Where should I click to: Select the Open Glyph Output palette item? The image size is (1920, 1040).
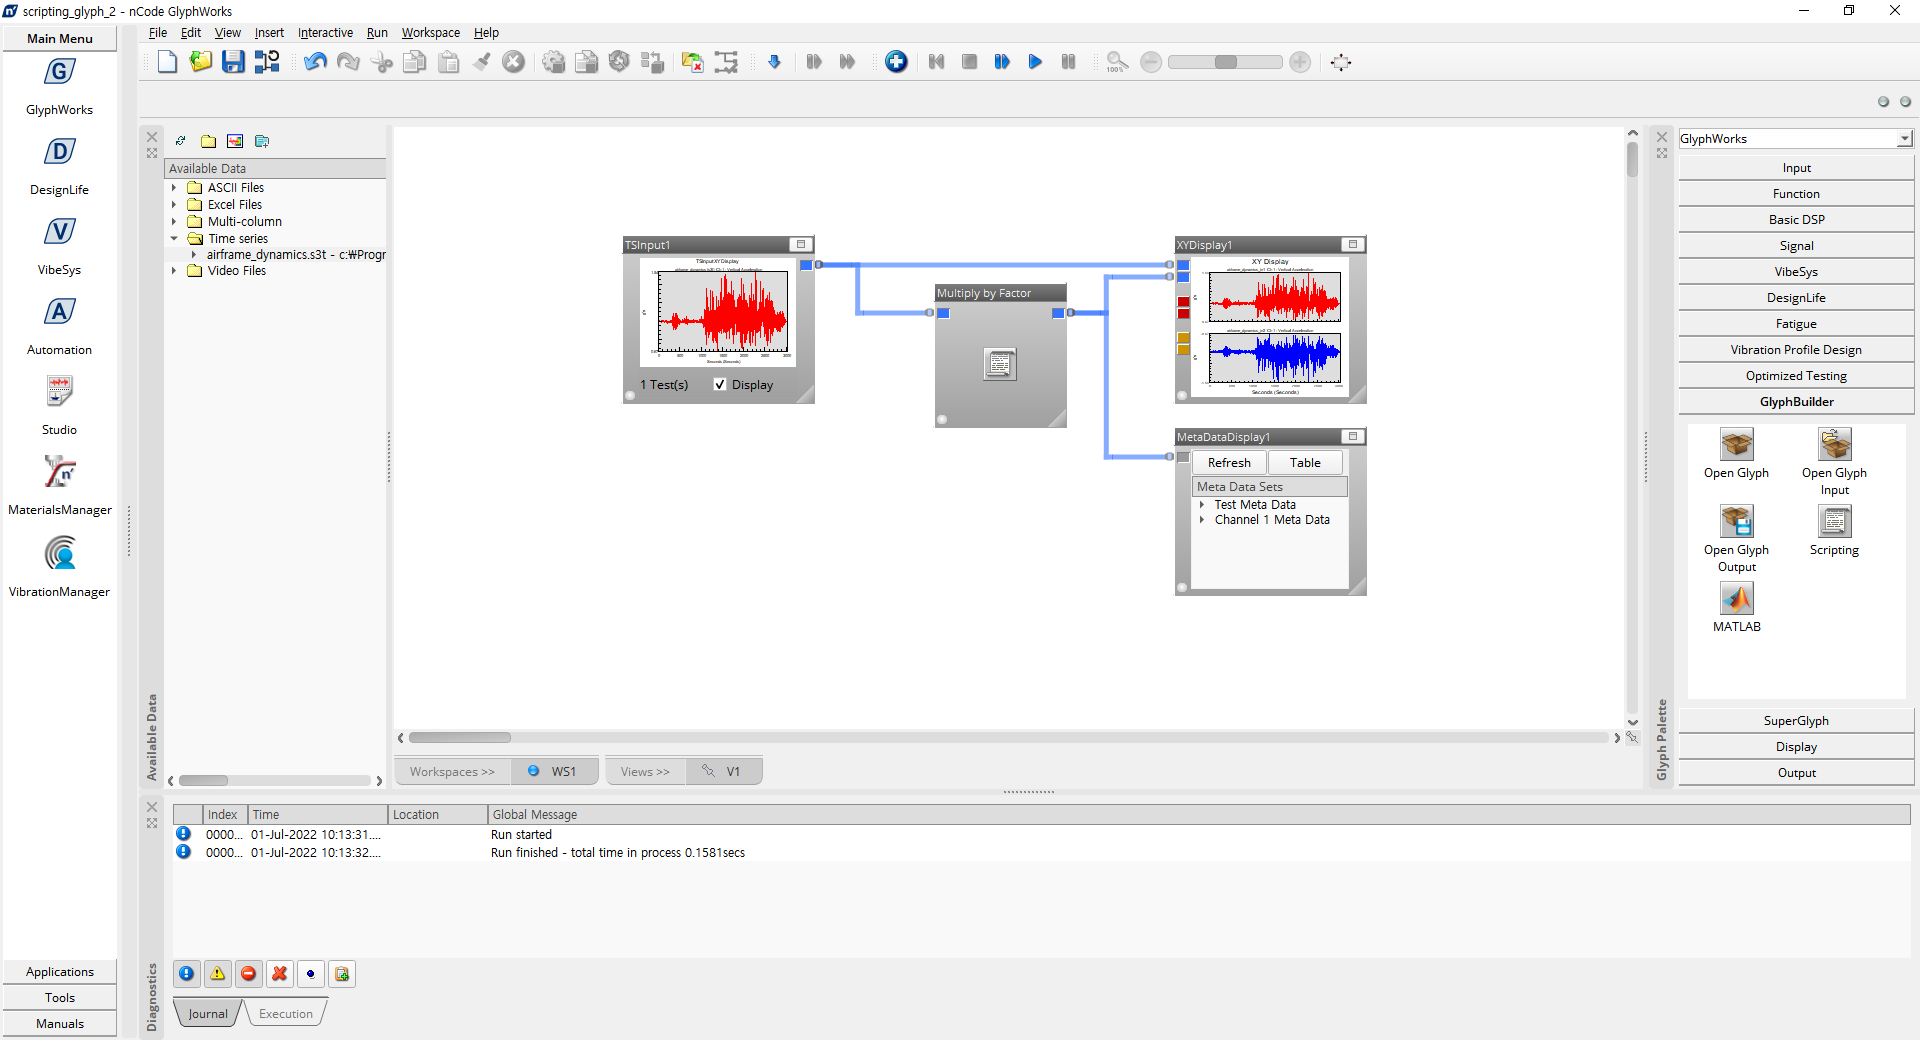pos(1736,522)
